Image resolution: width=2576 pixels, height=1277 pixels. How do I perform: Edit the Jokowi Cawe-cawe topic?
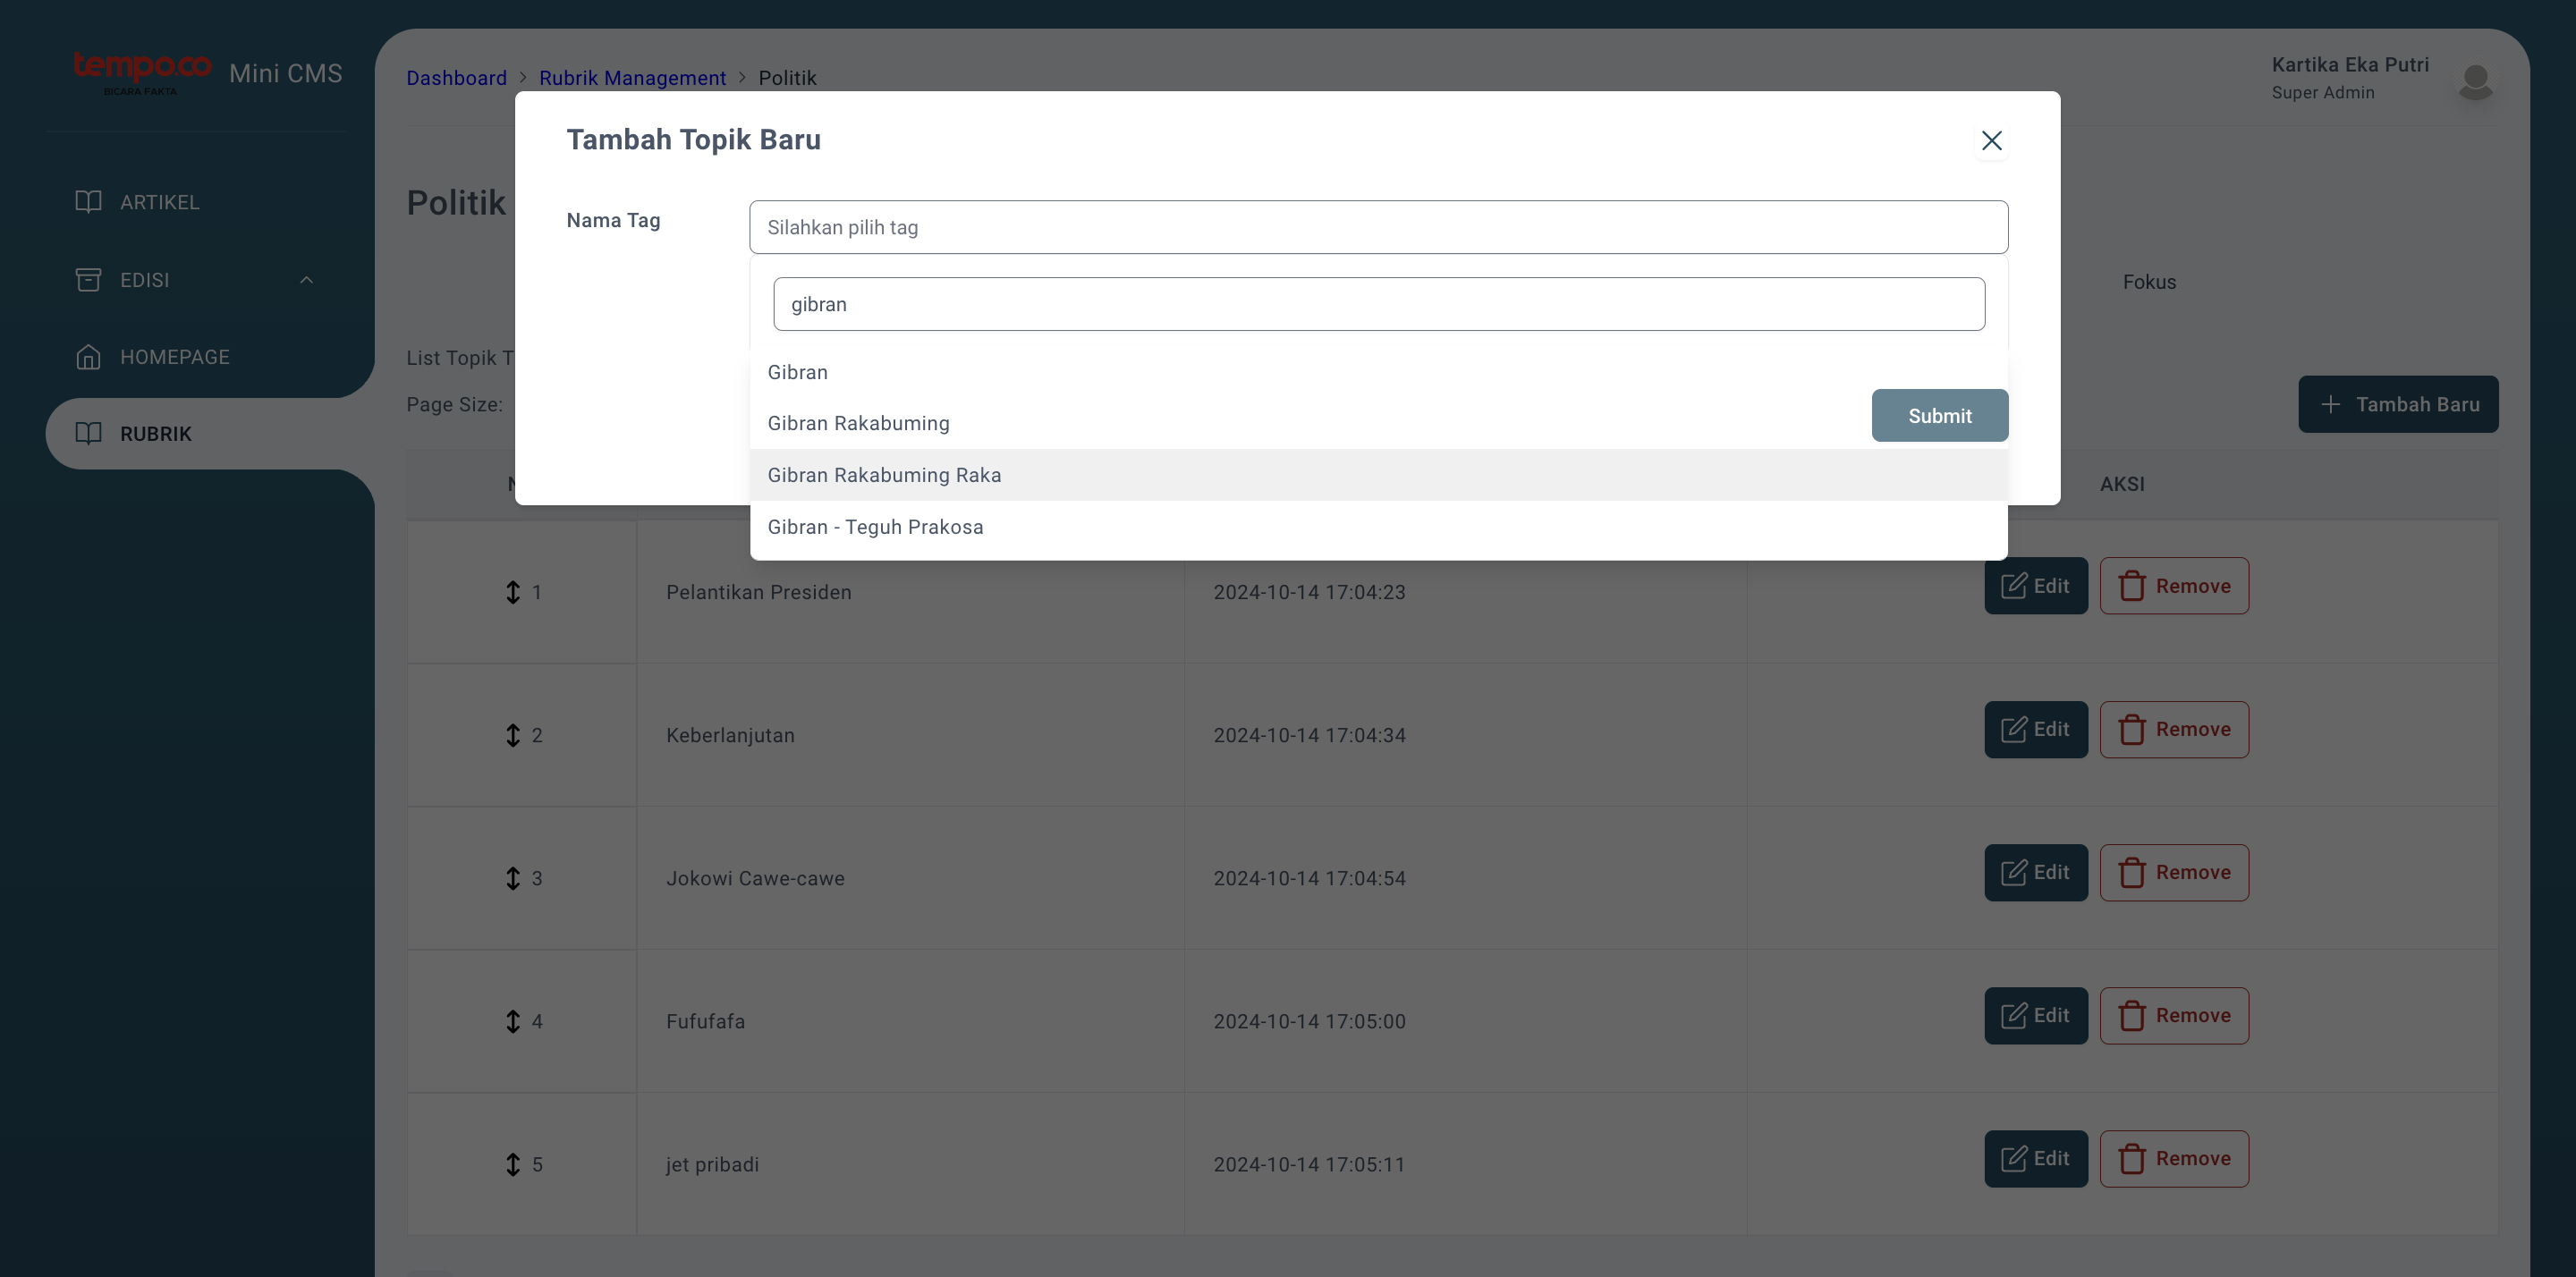click(2035, 872)
